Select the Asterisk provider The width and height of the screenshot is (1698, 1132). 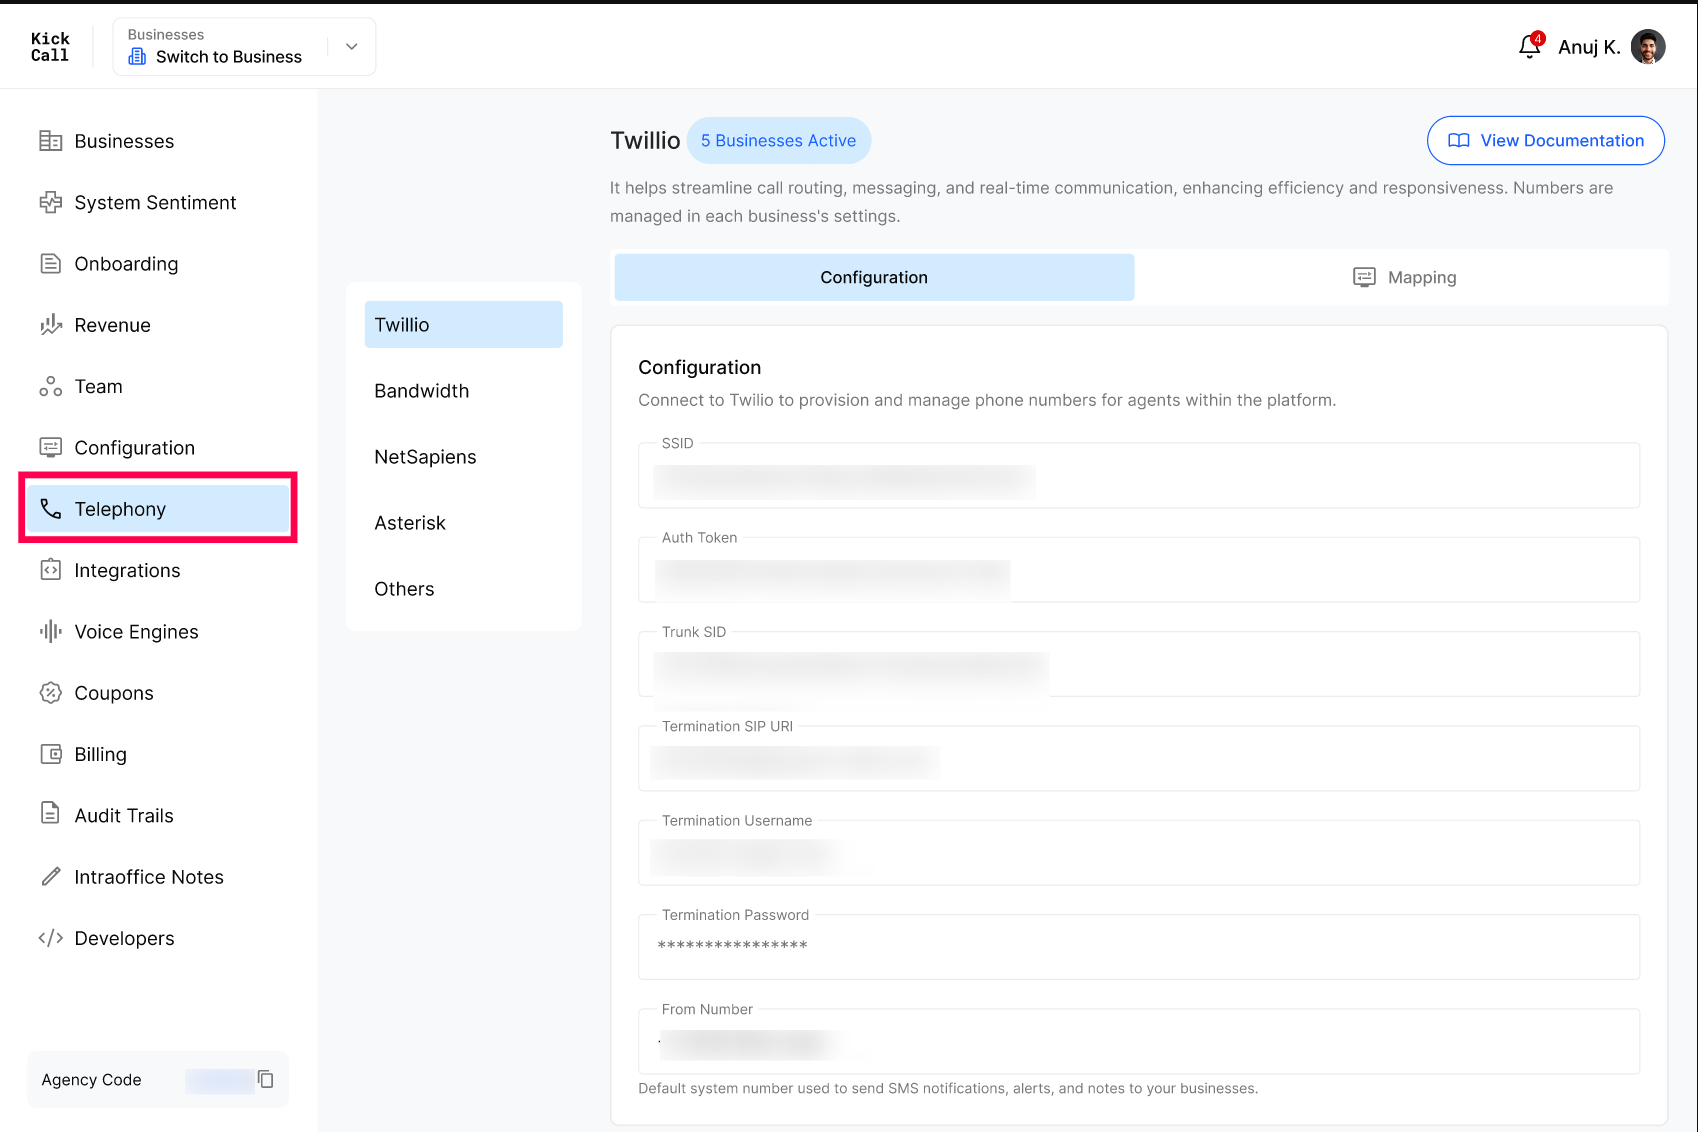463,522
